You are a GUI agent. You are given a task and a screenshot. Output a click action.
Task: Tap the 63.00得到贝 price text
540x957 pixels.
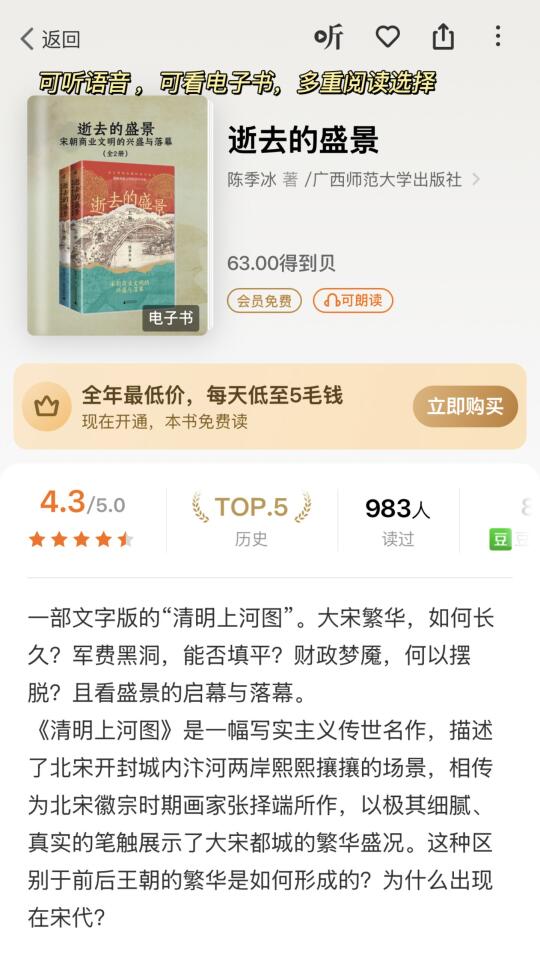tap(282, 264)
